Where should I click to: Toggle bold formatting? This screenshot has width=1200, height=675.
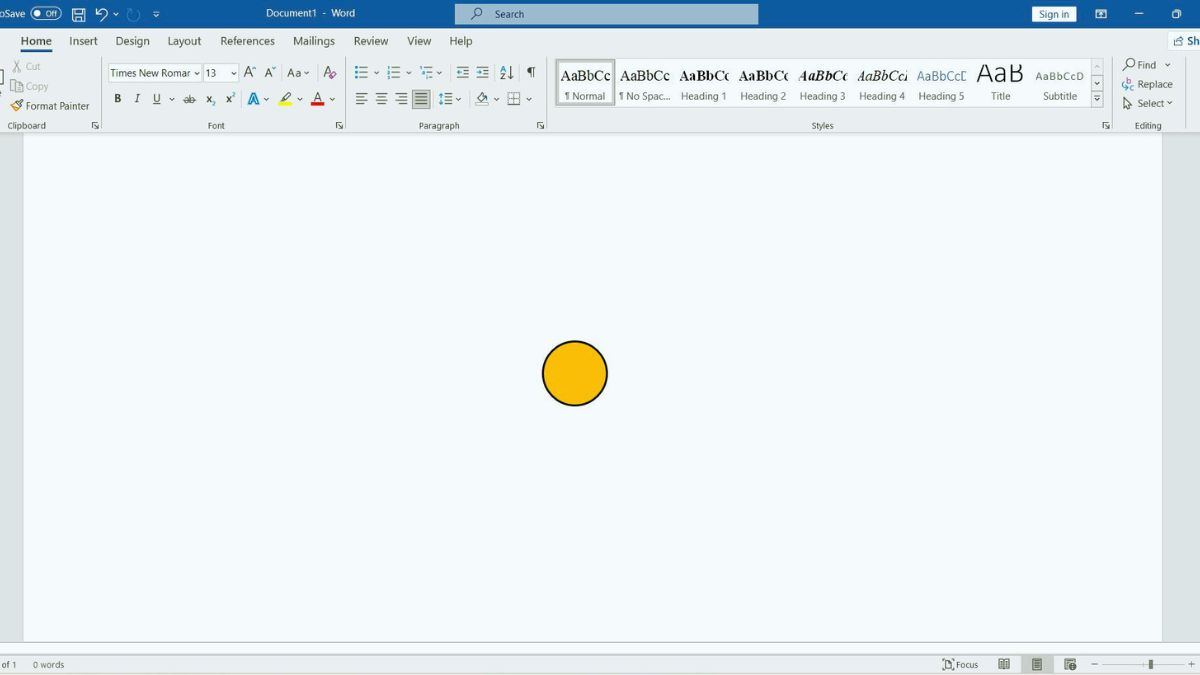click(x=117, y=99)
